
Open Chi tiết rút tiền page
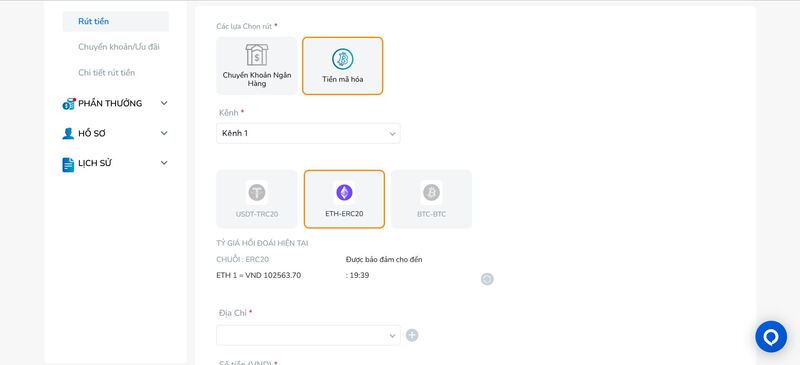(x=107, y=72)
